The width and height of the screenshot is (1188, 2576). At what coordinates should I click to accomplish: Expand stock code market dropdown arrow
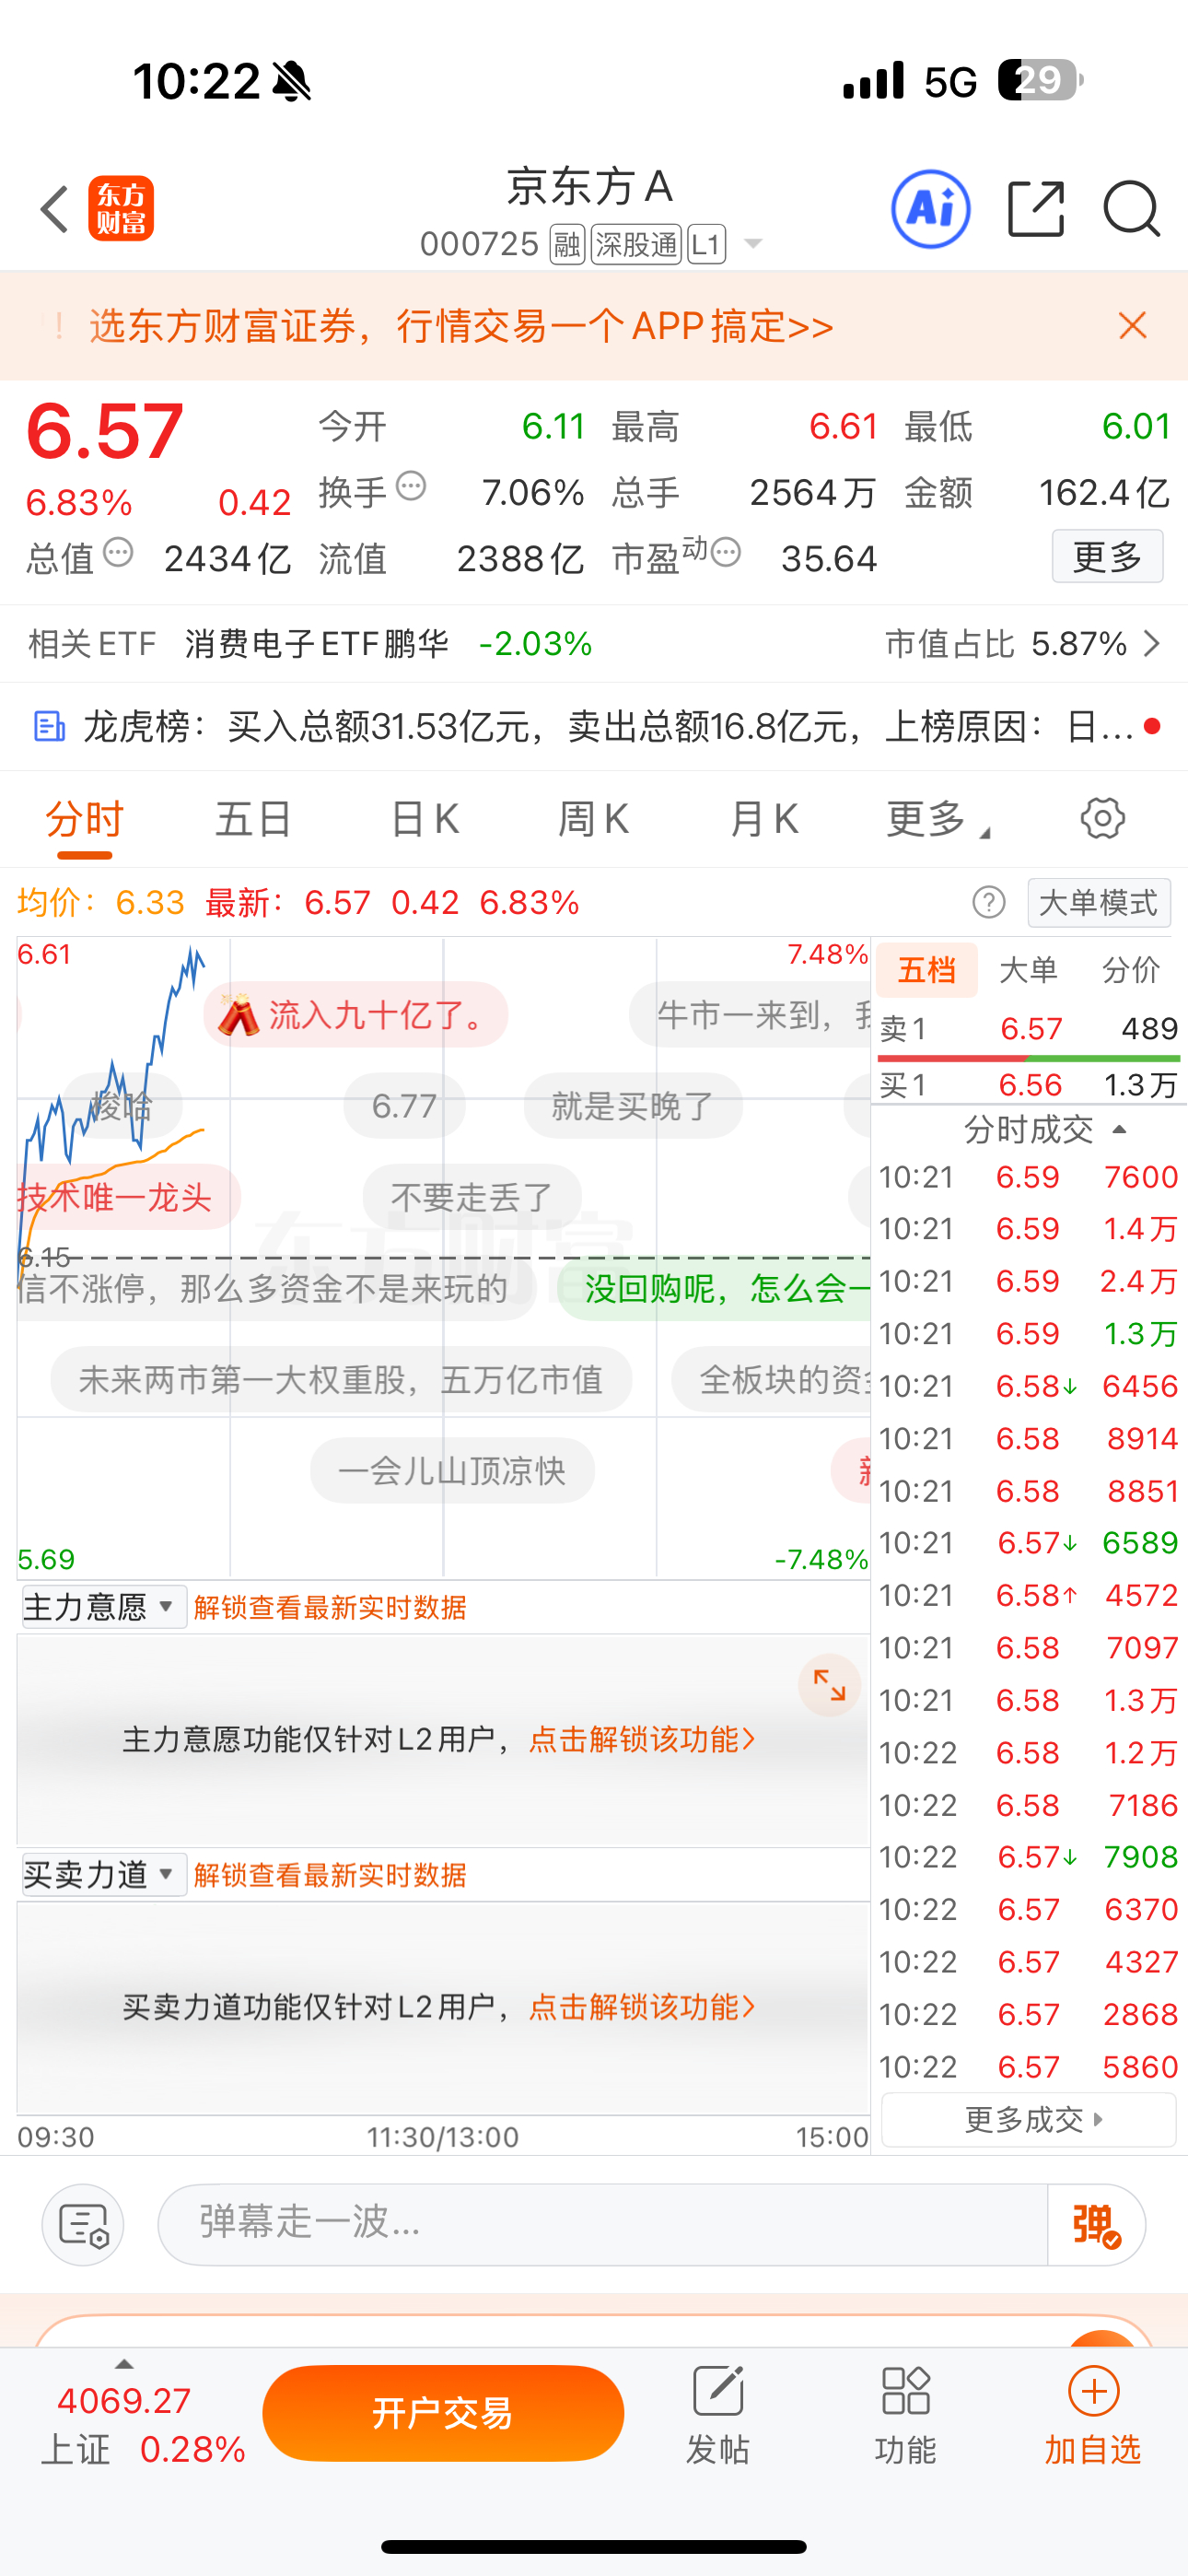pos(753,244)
